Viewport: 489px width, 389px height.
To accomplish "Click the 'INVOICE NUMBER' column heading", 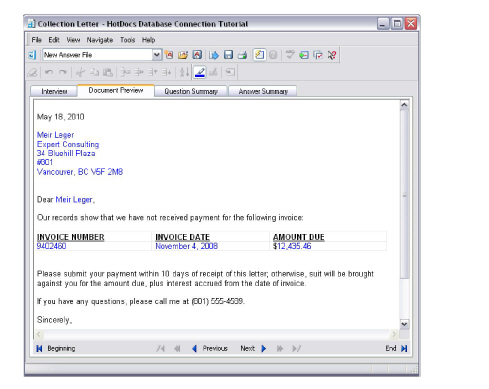I will tap(71, 237).
